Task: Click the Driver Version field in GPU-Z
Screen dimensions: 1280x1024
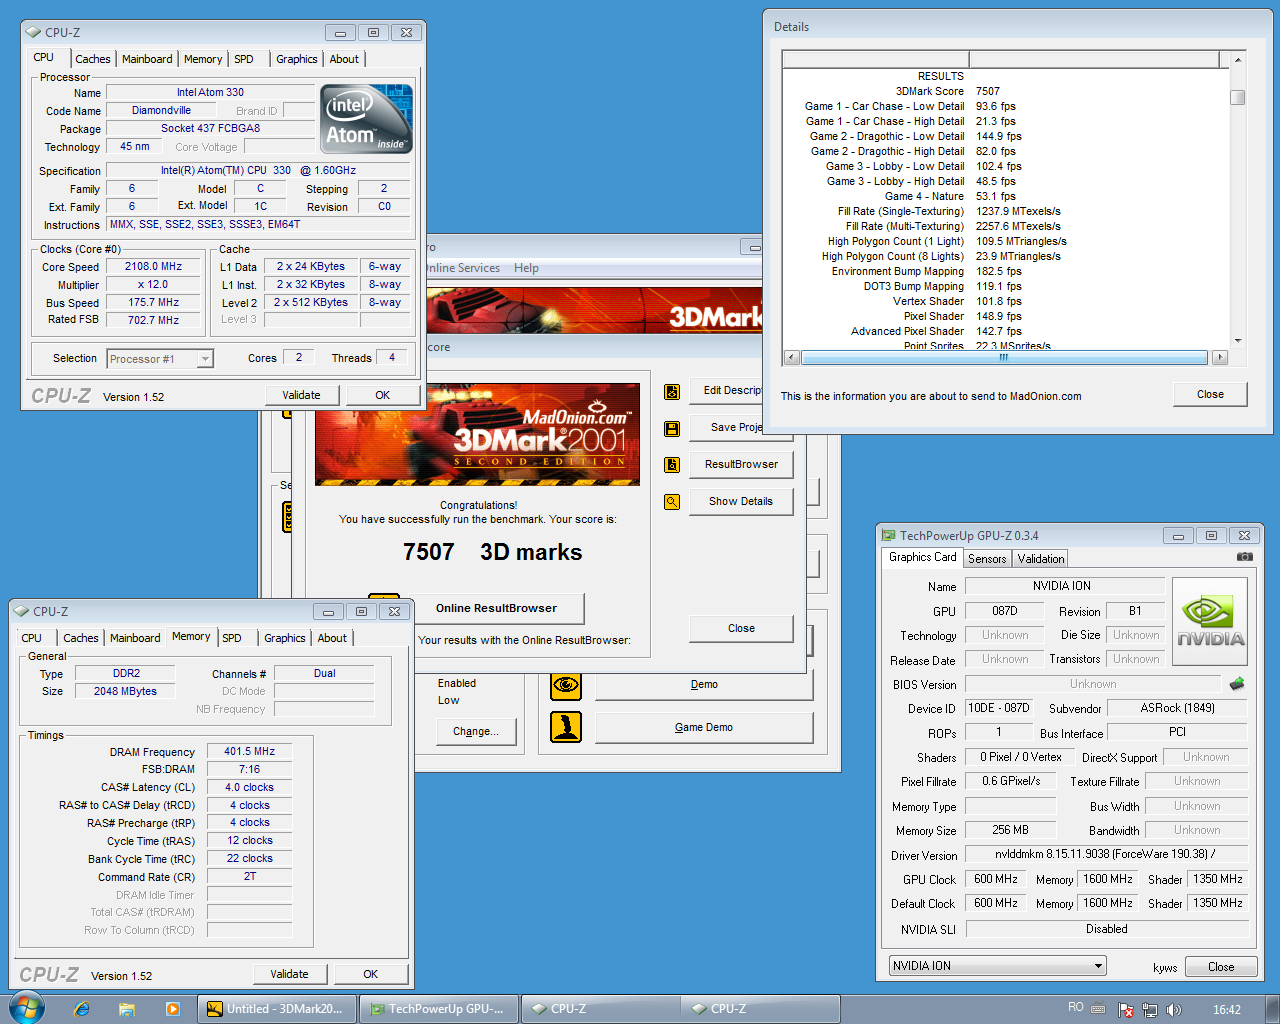Action: click(1106, 855)
